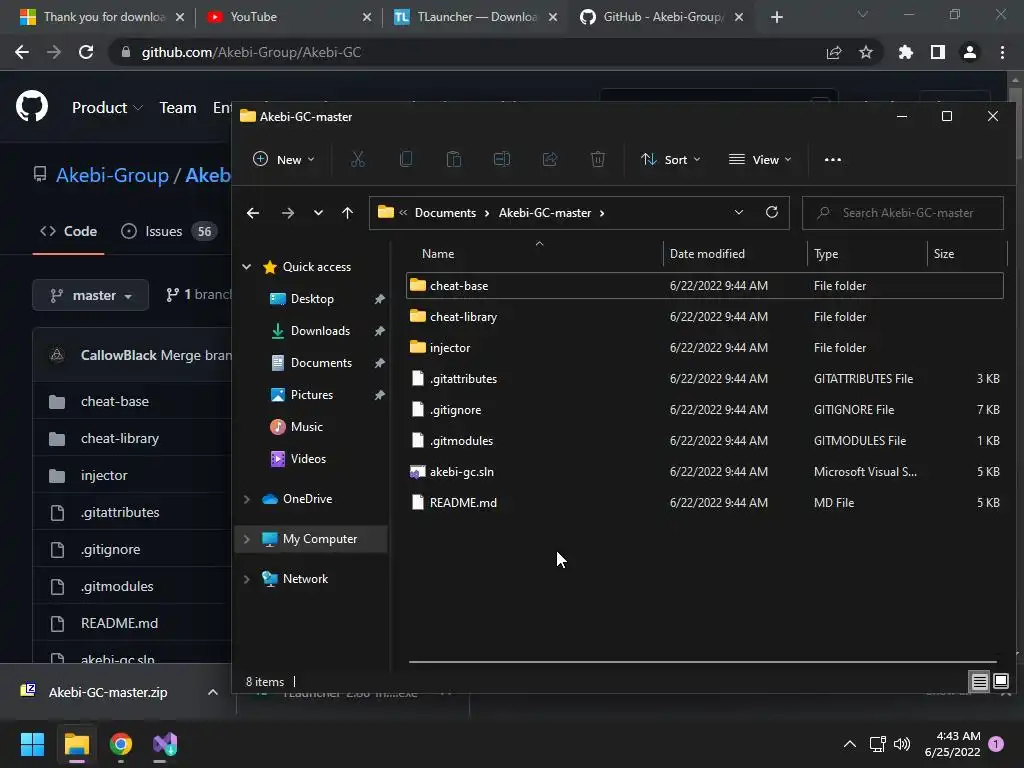Open the Issues tab on GitHub

[168, 231]
